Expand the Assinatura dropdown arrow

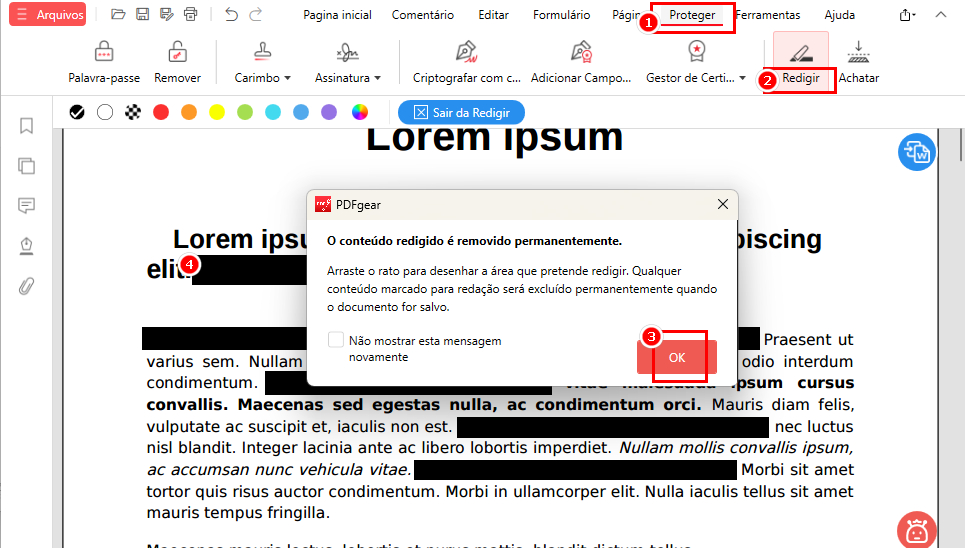click(x=377, y=78)
